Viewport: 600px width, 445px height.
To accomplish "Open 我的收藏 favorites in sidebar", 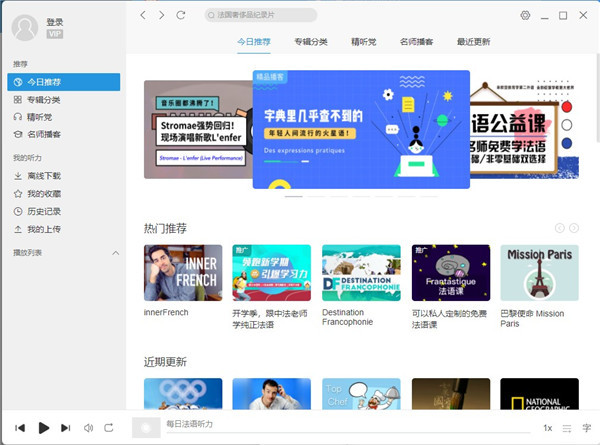I will 43,194.
